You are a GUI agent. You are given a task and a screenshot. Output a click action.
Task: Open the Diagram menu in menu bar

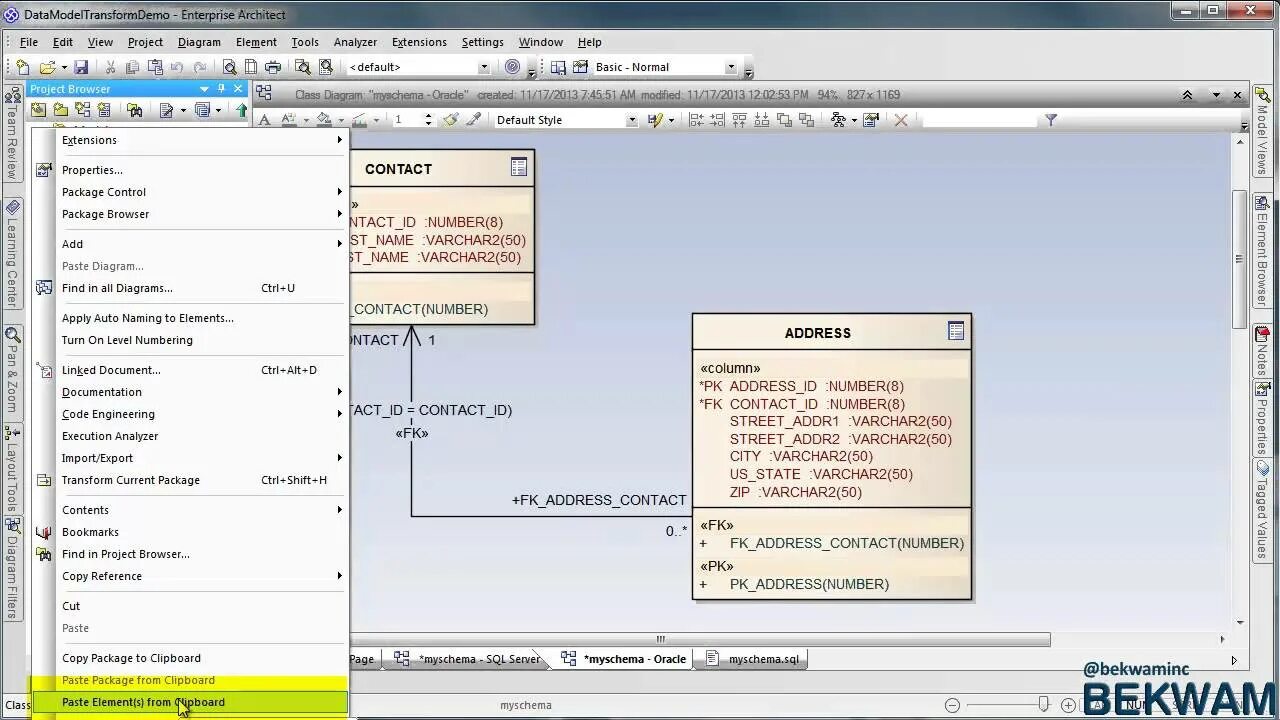(199, 42)
